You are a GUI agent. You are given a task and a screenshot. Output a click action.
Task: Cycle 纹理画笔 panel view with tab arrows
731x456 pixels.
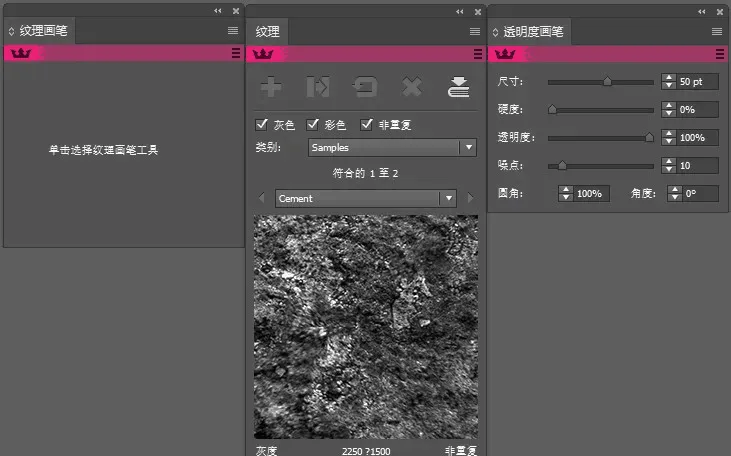click(x=12, y=31)
